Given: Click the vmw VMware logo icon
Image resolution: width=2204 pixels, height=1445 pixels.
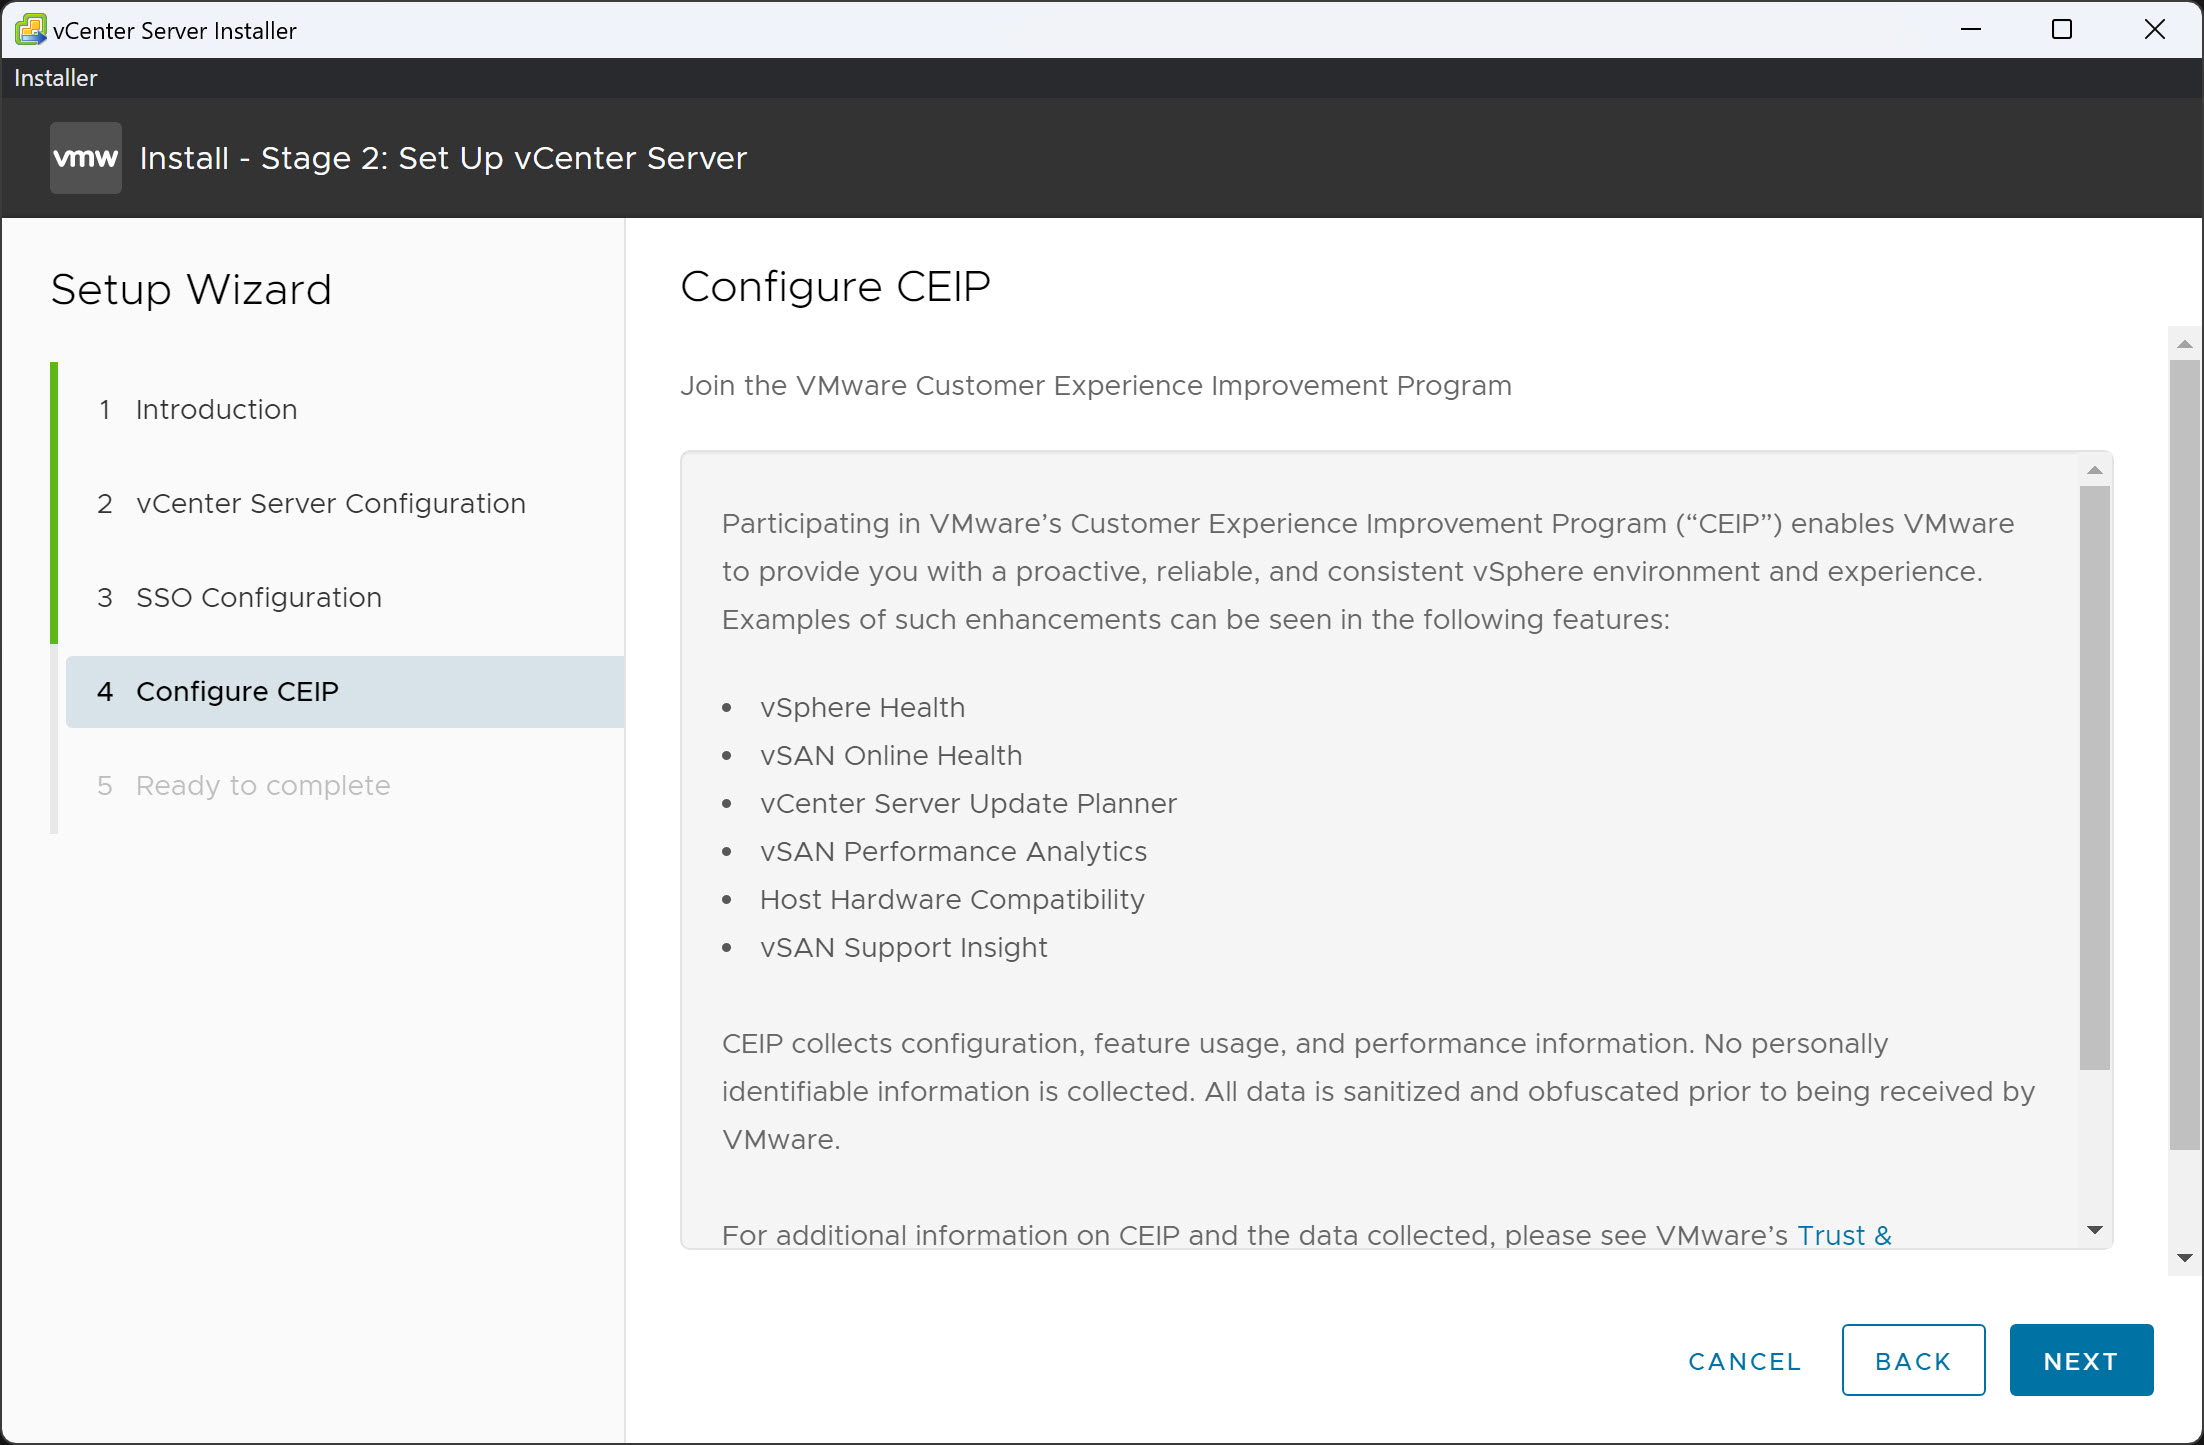Looking at the screenshot, I should click(85, 157).
